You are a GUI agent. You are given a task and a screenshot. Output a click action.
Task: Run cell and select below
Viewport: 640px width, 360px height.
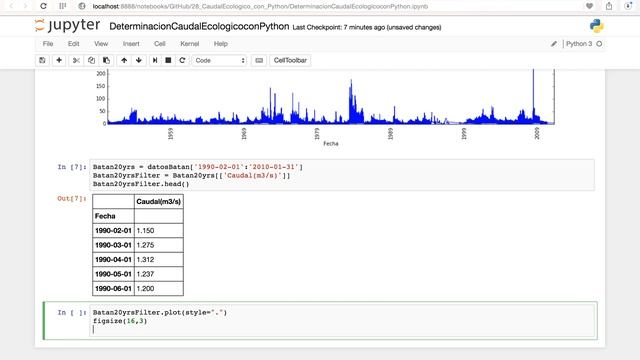pos(155,60)
